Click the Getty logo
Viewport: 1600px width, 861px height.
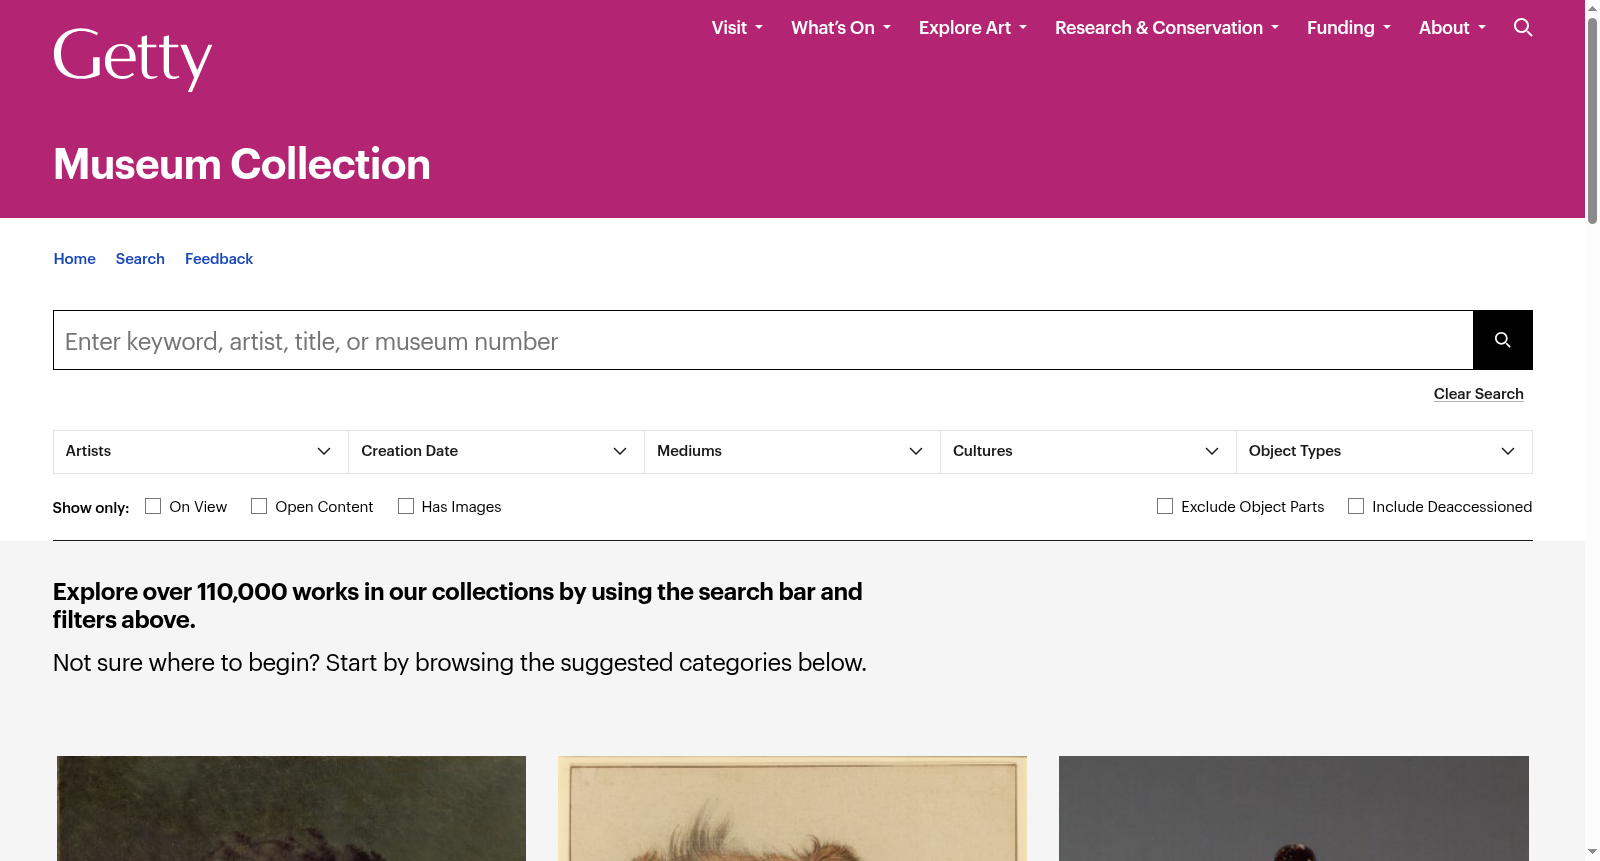point(132,58)
